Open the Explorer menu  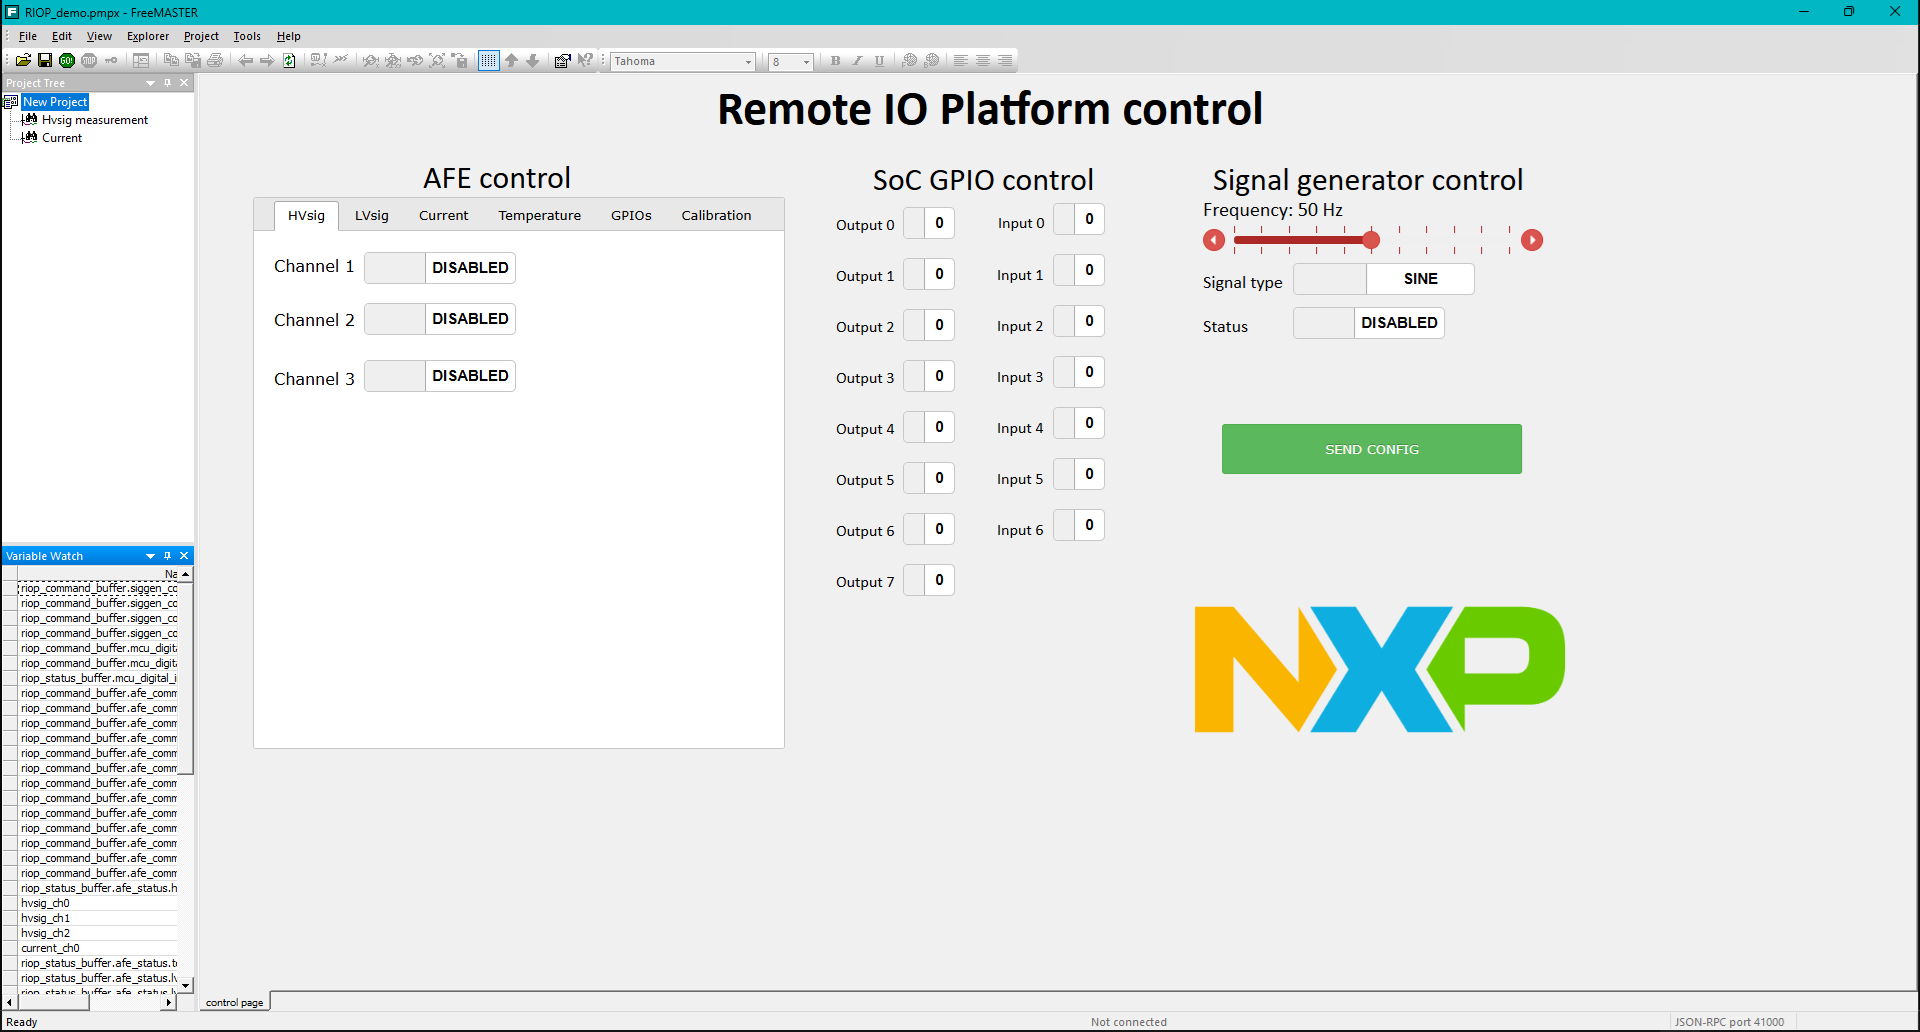pyautogui.click(x=147, y=36)
